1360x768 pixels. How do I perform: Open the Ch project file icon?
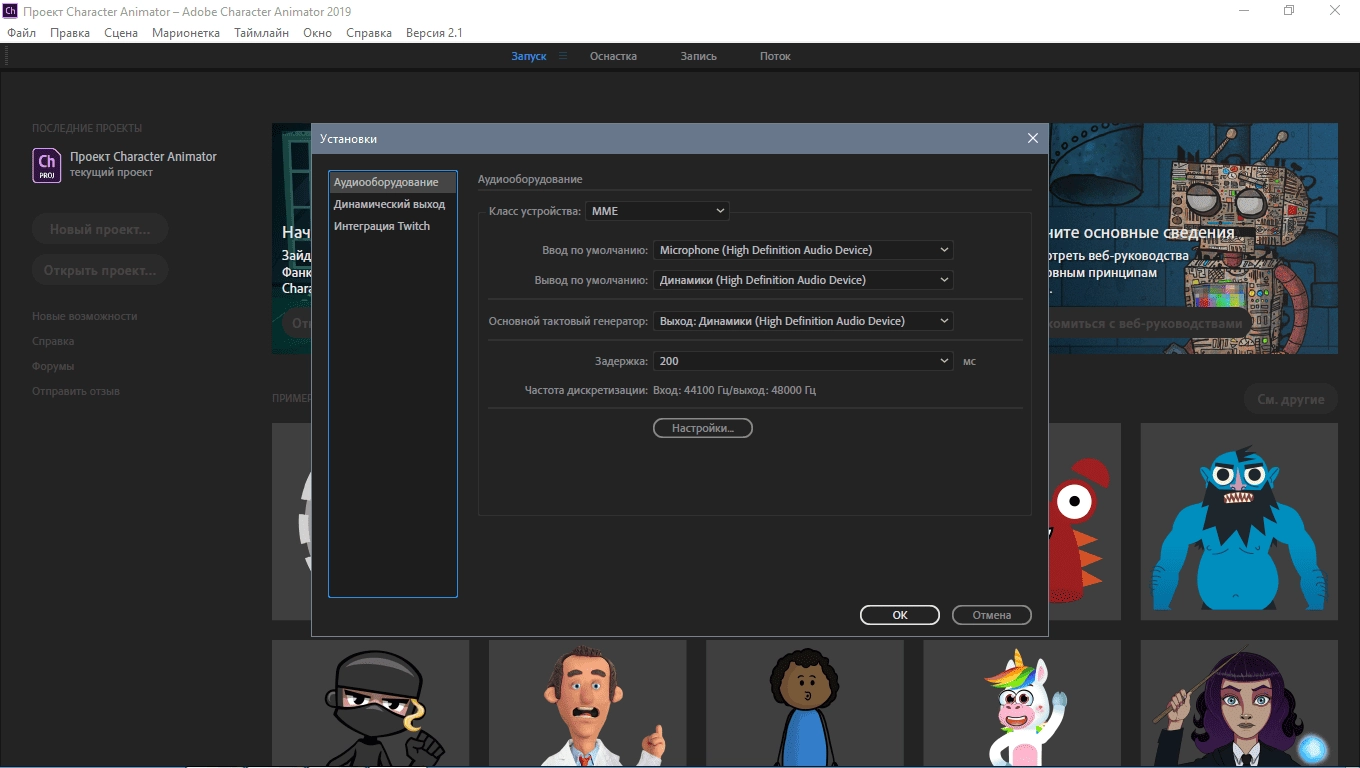[x=46, y=165]
